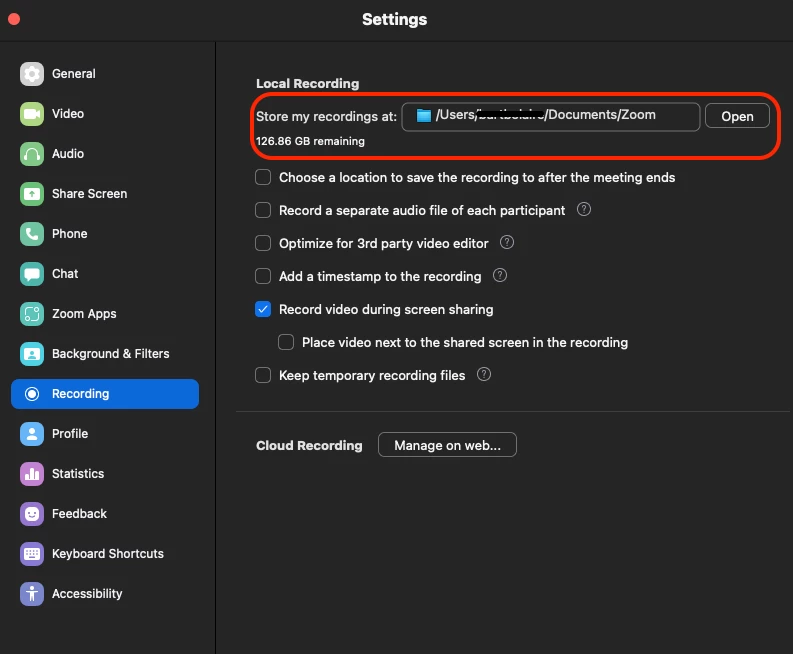Check Place video next to the shared screen

pyautogui.click(x=286, y=342)
